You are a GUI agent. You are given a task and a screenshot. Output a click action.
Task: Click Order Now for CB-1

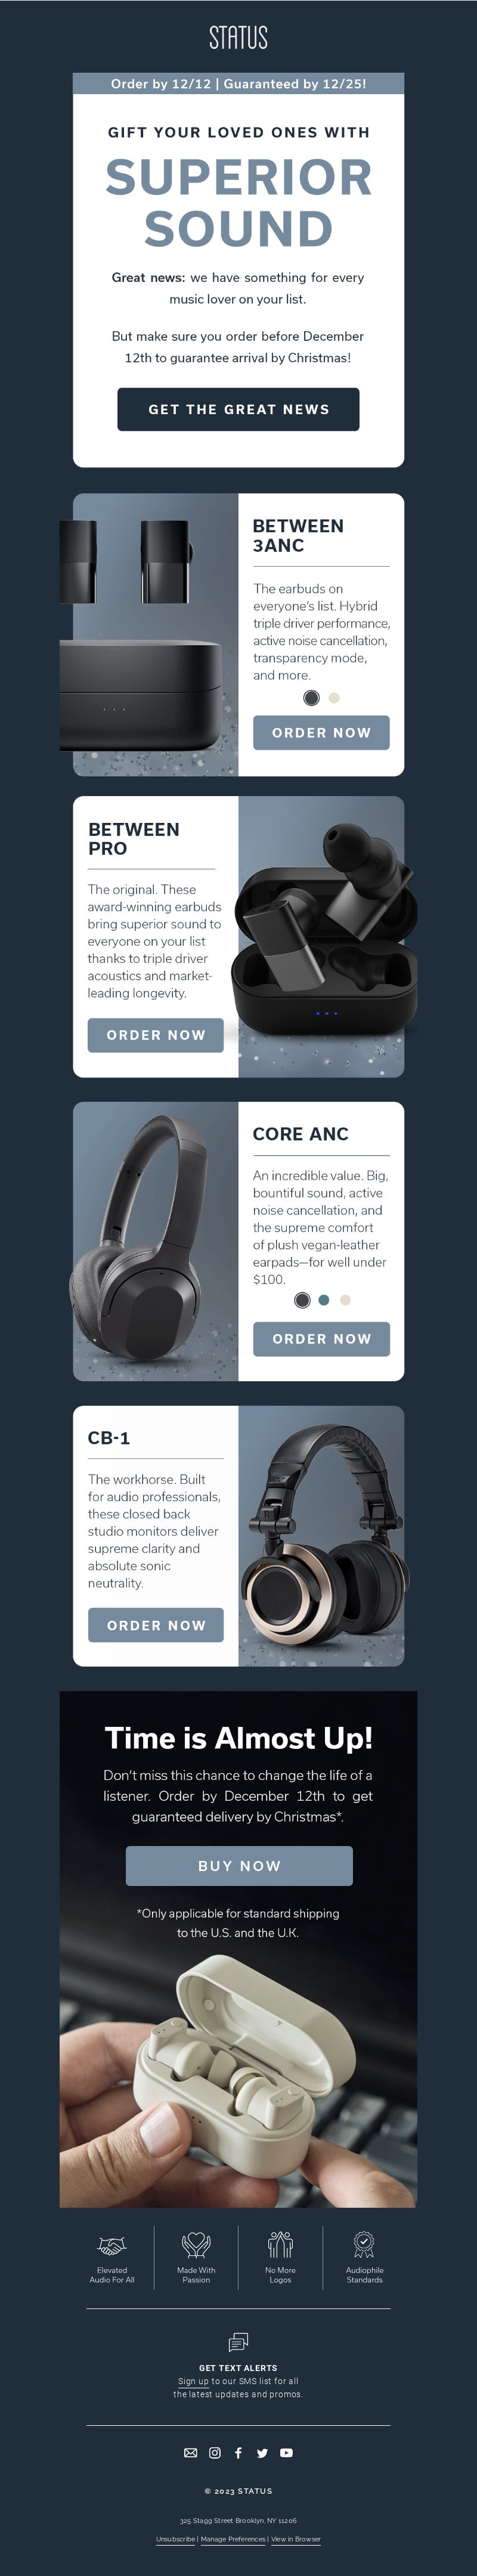(x=156, y=1625)
